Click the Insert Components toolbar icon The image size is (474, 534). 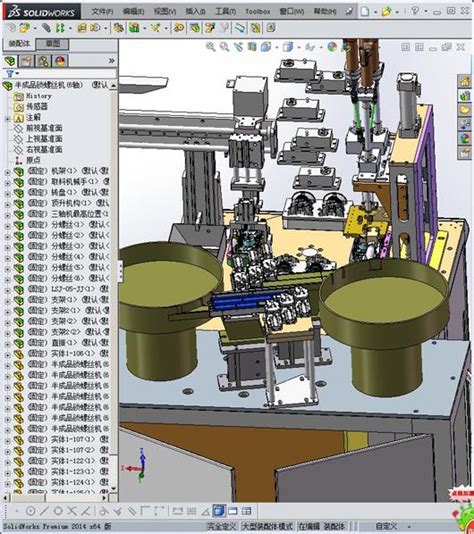coord(24,28)
